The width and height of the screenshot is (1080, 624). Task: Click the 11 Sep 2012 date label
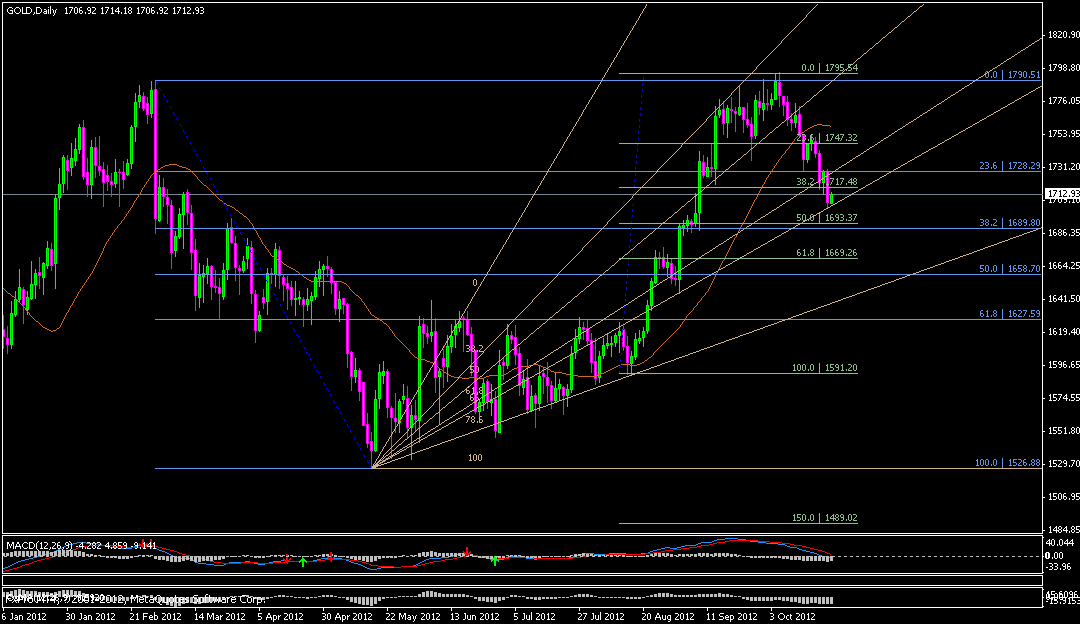tap(732, 617)
